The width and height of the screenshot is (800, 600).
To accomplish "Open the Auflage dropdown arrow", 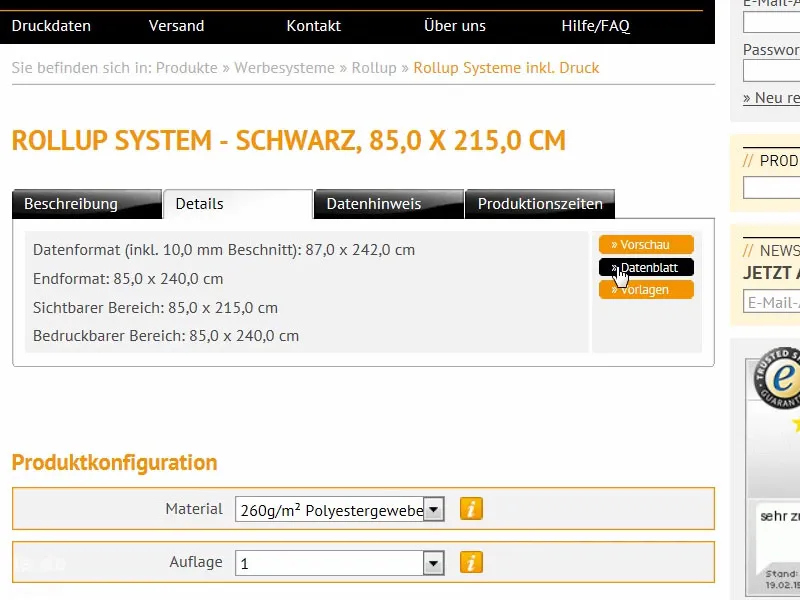I will click(x=434, y=563).
